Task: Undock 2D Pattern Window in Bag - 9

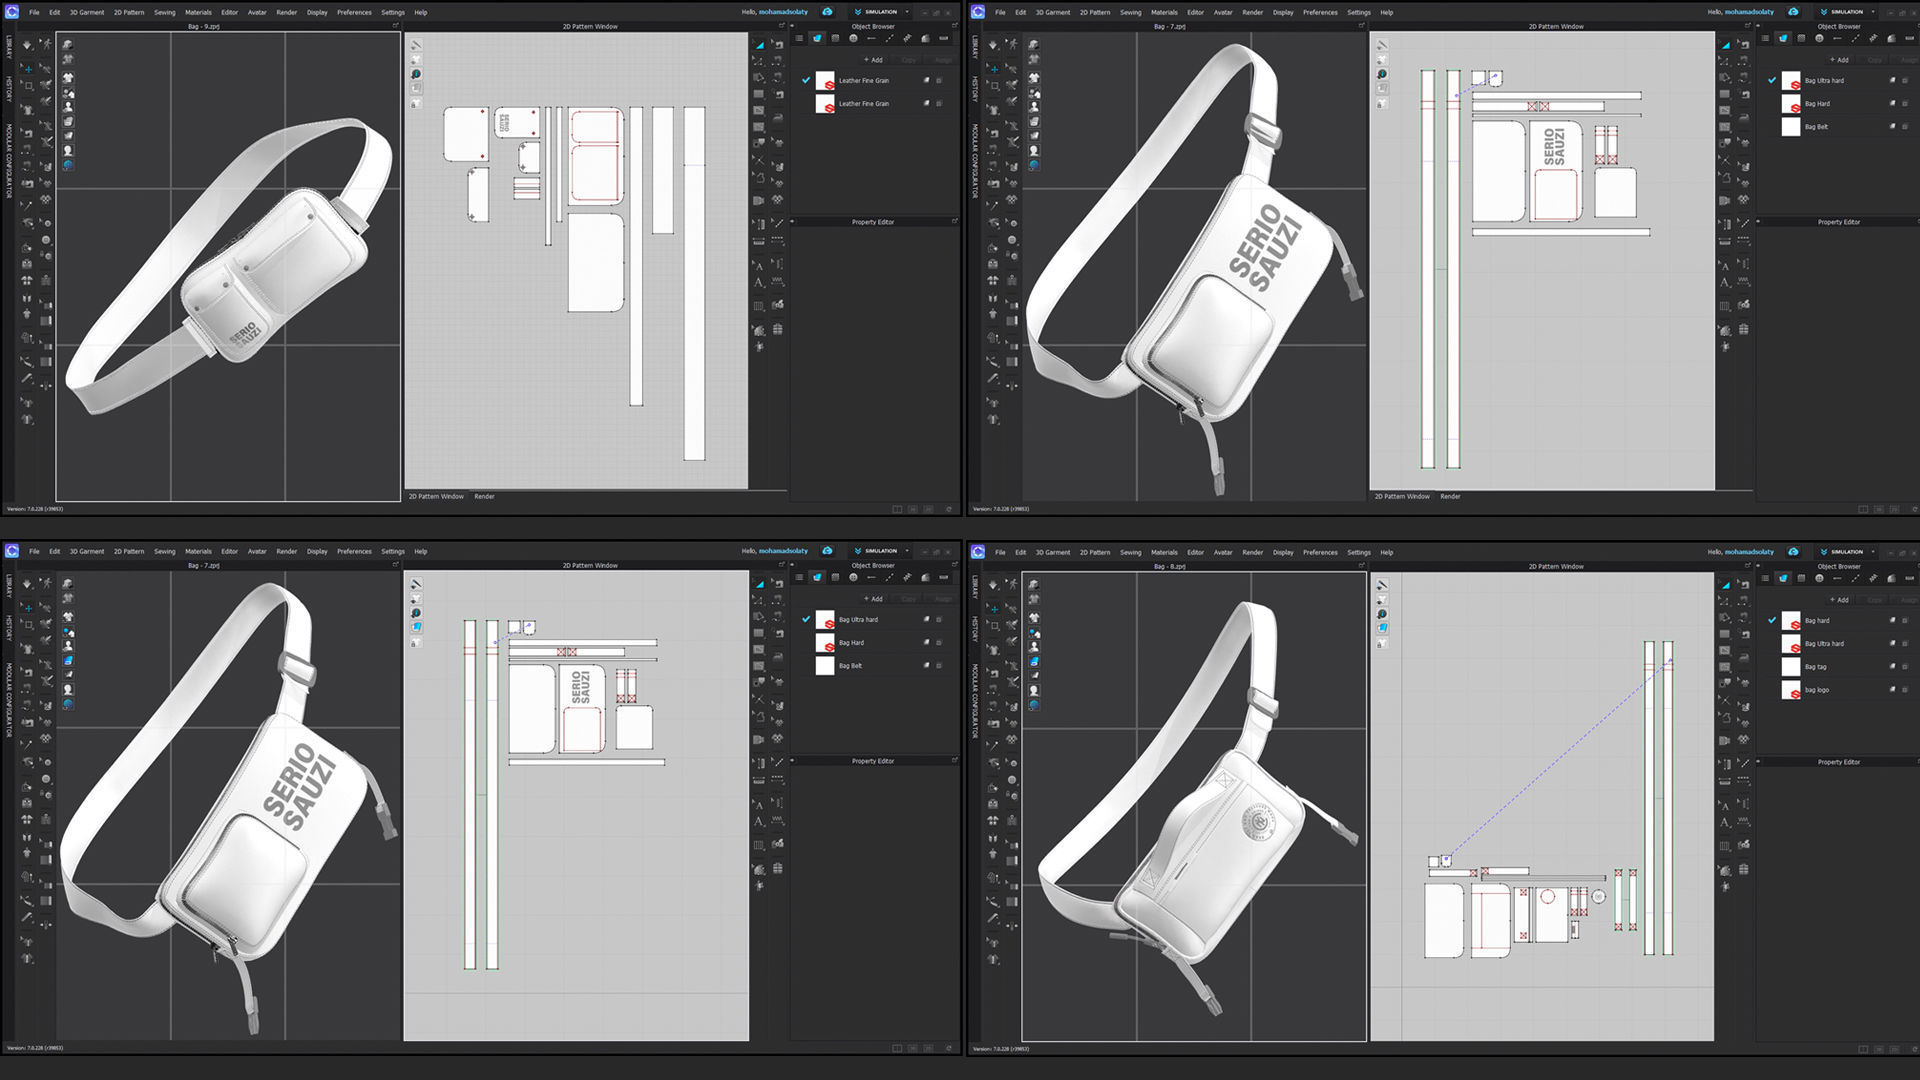Action: tap(782, 25)
